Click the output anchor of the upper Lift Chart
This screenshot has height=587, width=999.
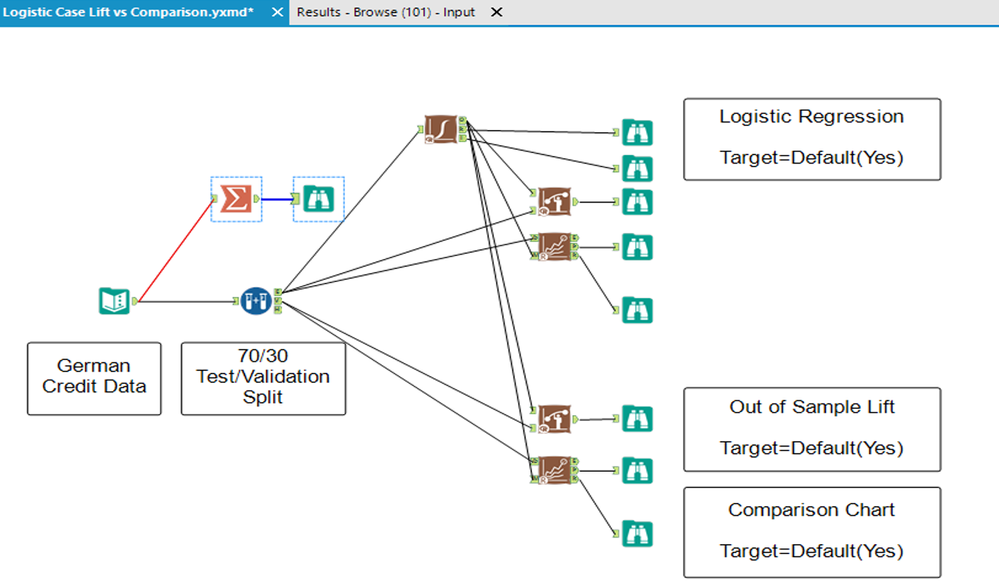pyautogui.click(x=575, y=202)
